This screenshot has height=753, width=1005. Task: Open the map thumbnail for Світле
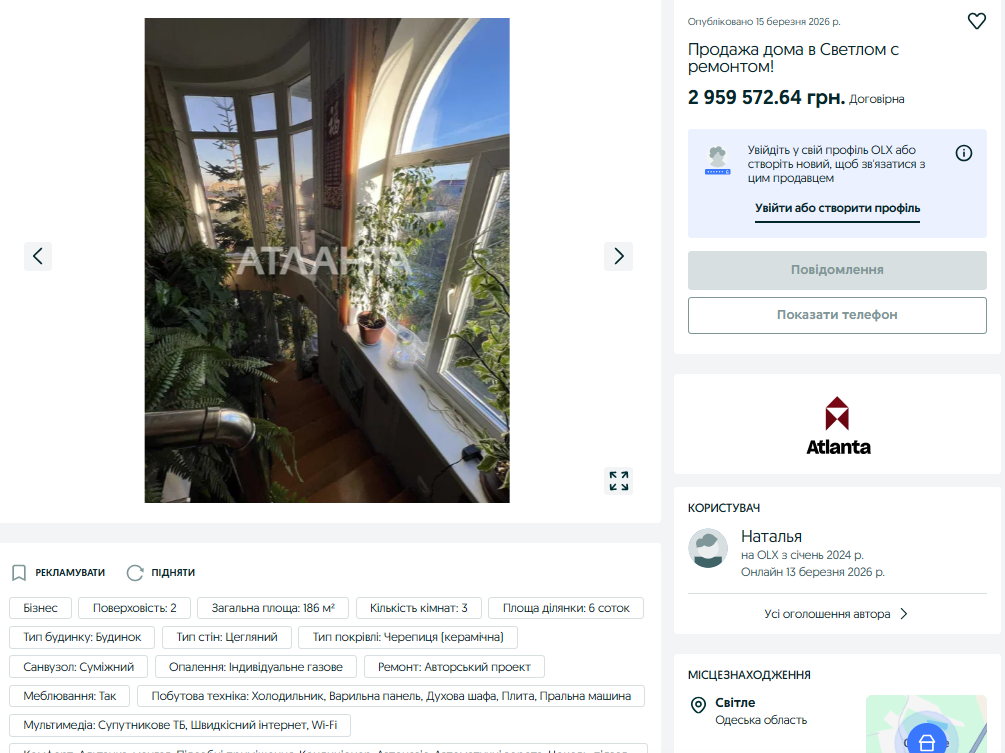pos(926,724)
